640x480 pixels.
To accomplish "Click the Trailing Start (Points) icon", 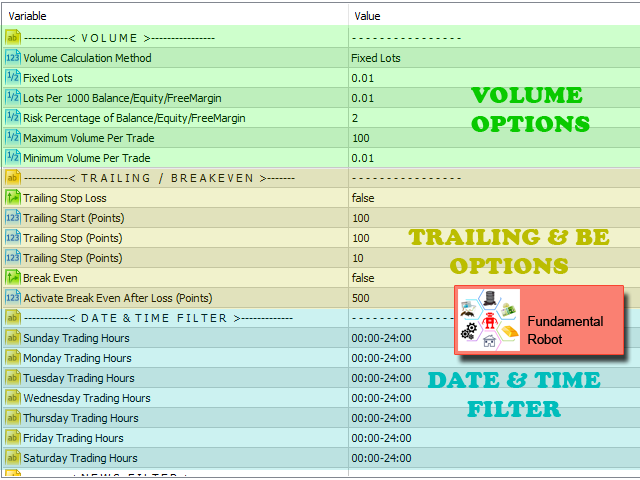I will (x=13, y=218).
